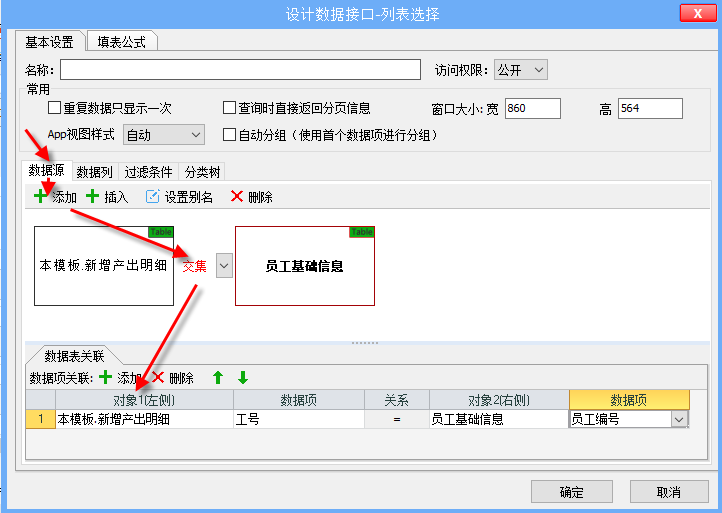Open the 过滤条件 tab

(x=148, y=172)
